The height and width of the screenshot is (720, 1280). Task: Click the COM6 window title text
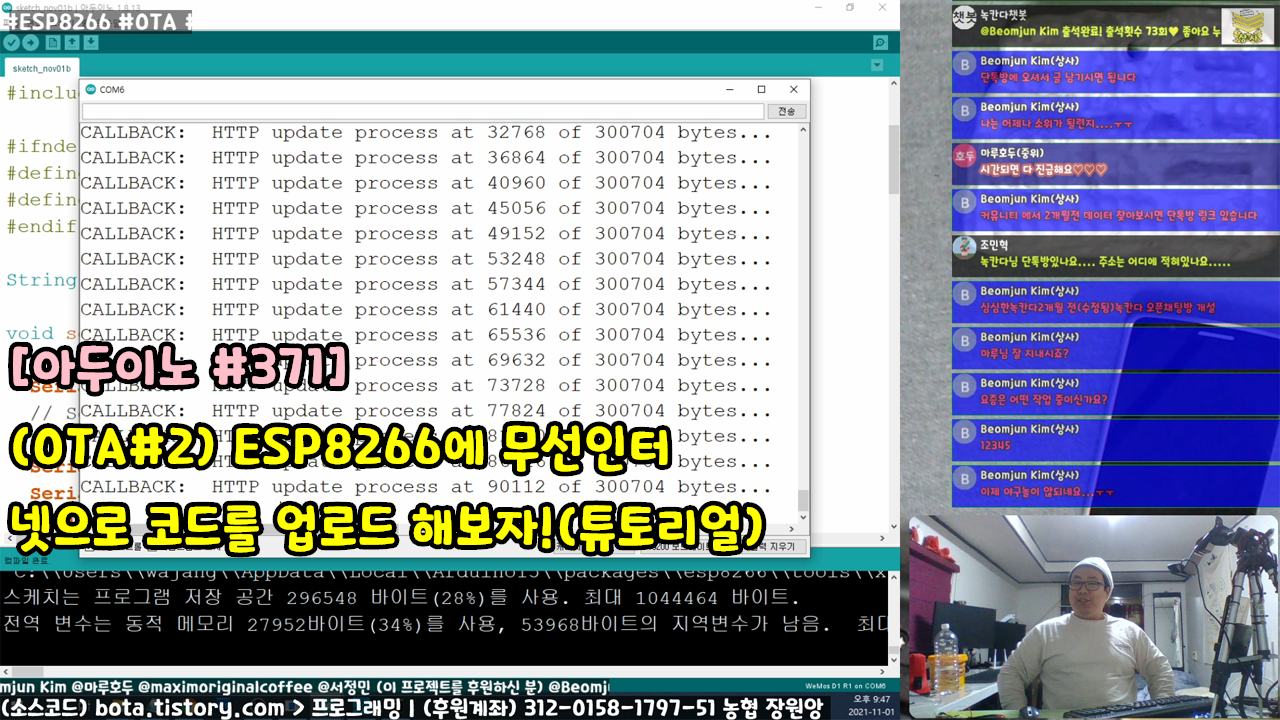112,89
